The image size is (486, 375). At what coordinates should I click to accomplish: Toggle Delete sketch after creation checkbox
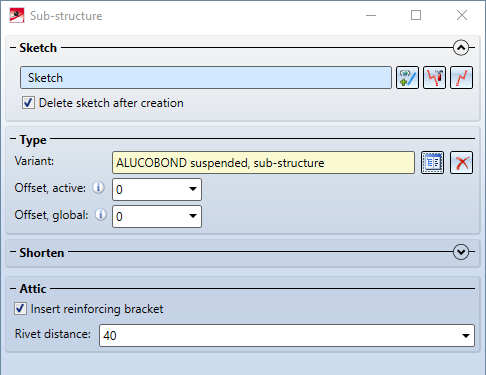tap(28, 103)
